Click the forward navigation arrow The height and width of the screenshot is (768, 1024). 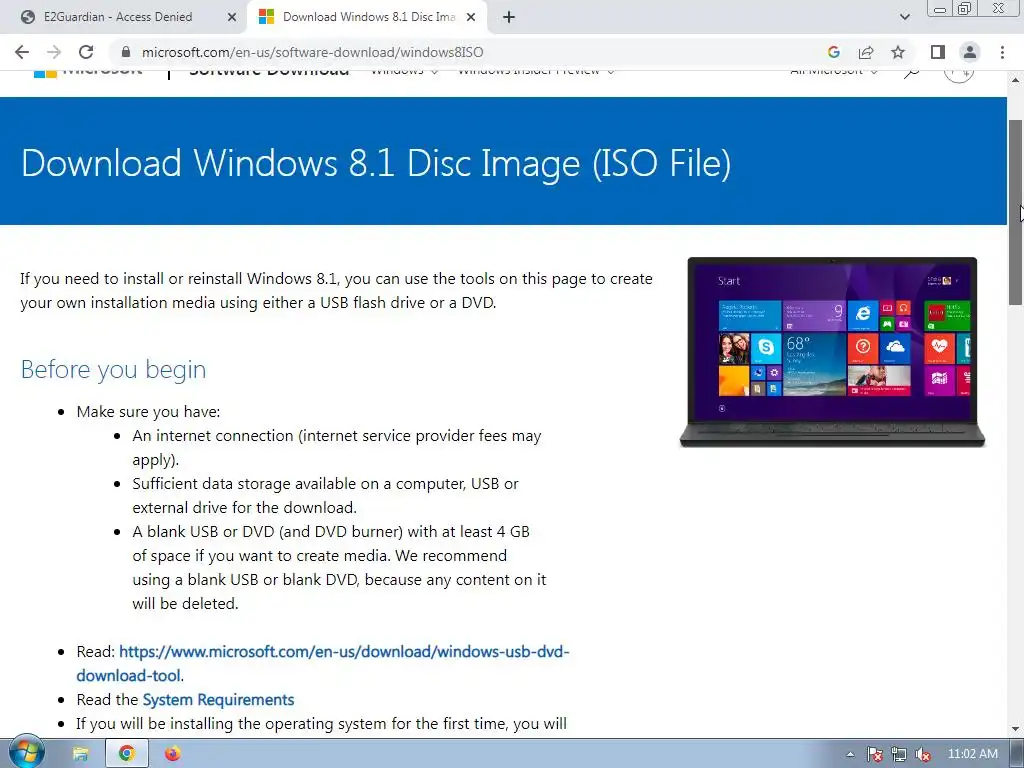[54, 52]
